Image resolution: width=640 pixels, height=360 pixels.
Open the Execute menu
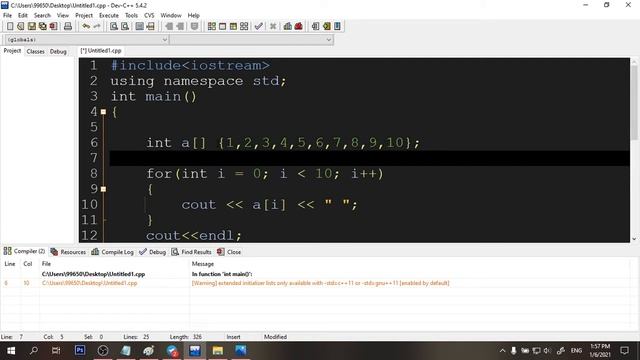tap(109, 16)
